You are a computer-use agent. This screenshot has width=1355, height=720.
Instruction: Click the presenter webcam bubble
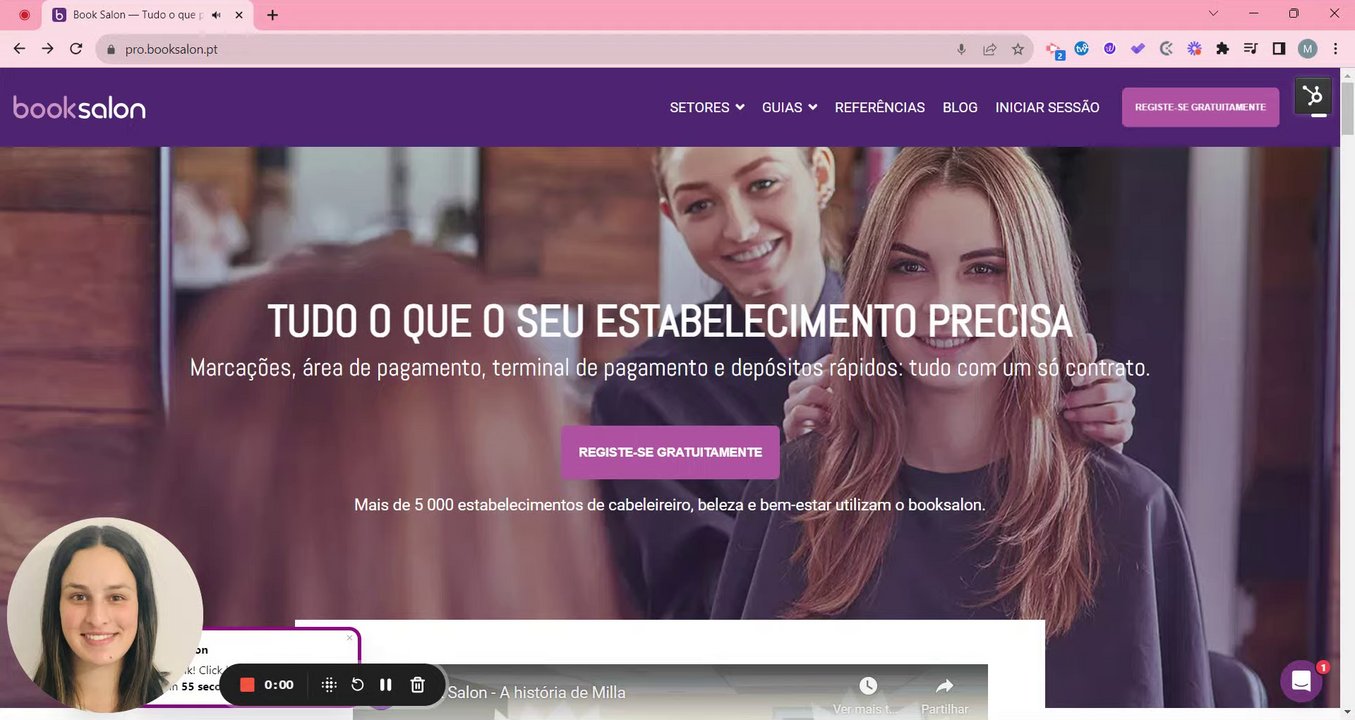(105, 615)
